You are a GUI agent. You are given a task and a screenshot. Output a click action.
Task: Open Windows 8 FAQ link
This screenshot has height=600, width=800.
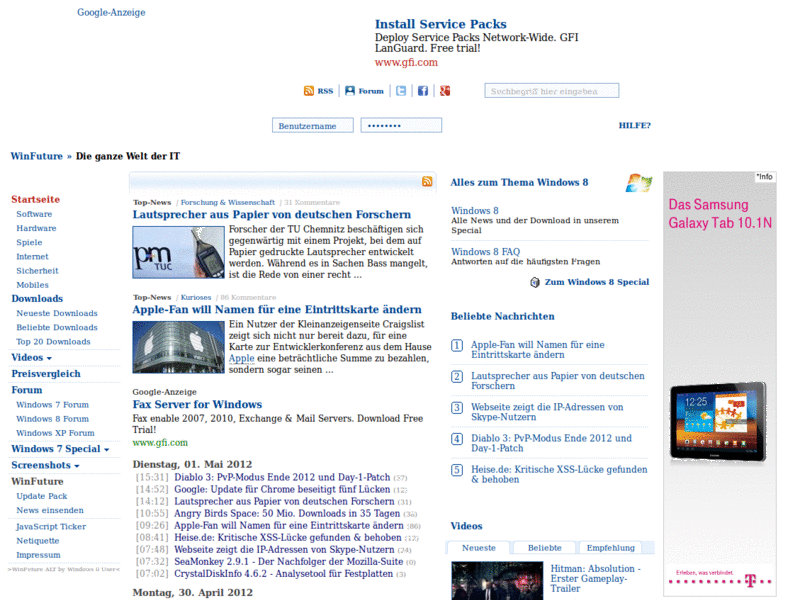[x=486, y=252]
